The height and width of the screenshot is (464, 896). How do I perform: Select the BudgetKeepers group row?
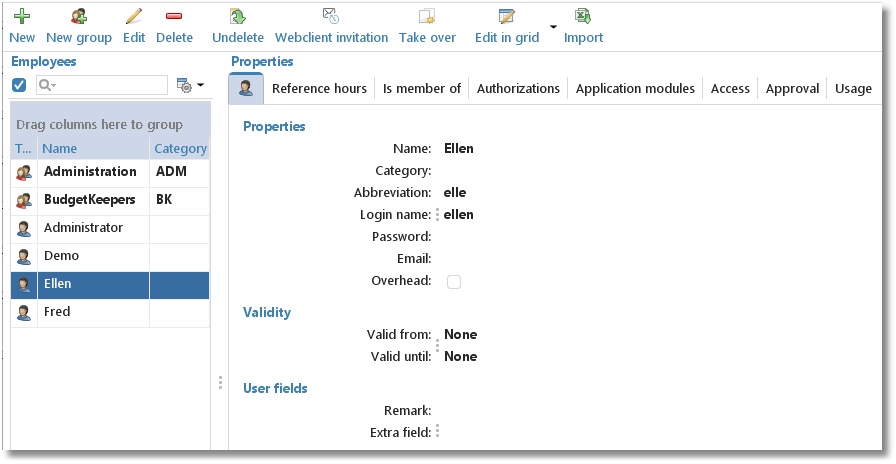point(110,201)
